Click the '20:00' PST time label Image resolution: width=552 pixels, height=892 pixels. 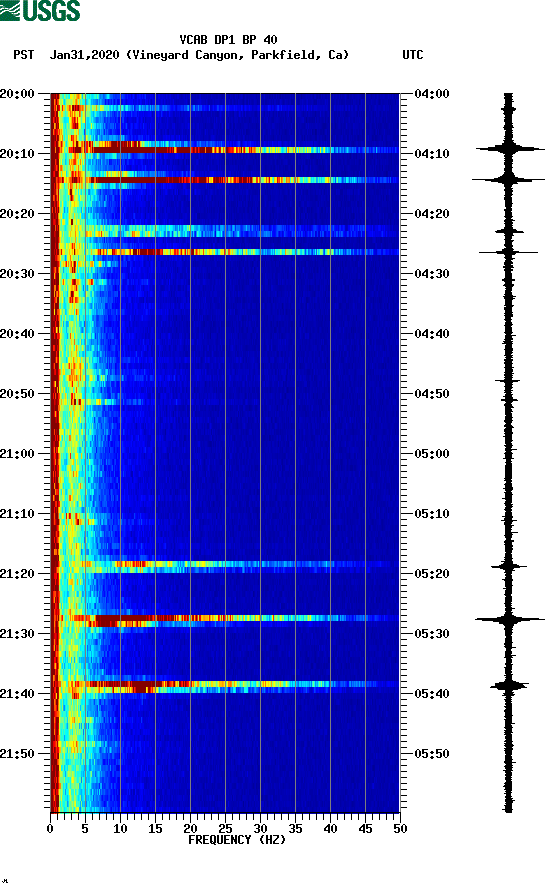[17, 94]
